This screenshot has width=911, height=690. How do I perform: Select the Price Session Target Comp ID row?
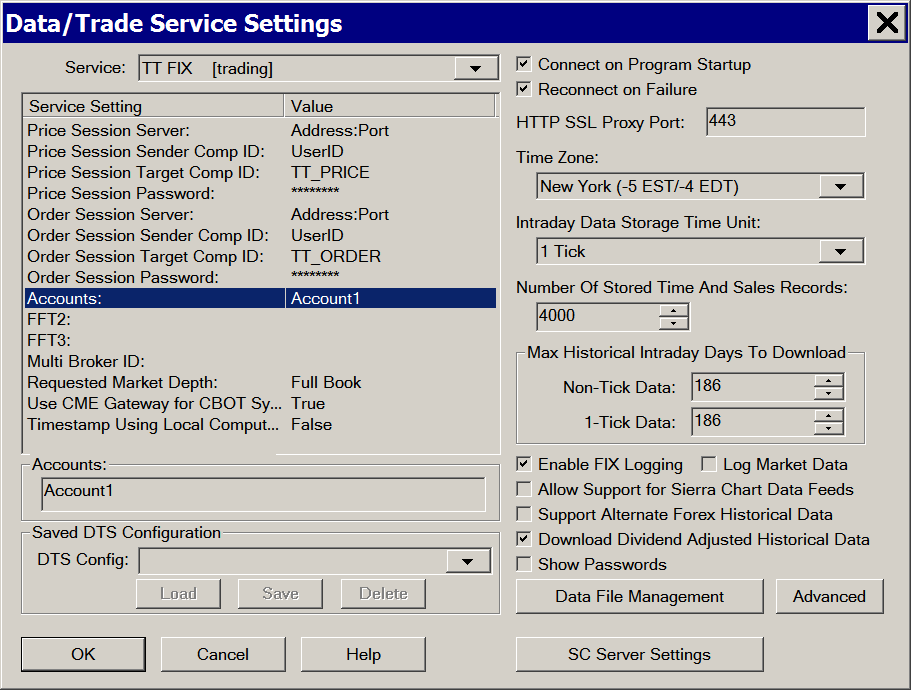click(x=260, y=172)
